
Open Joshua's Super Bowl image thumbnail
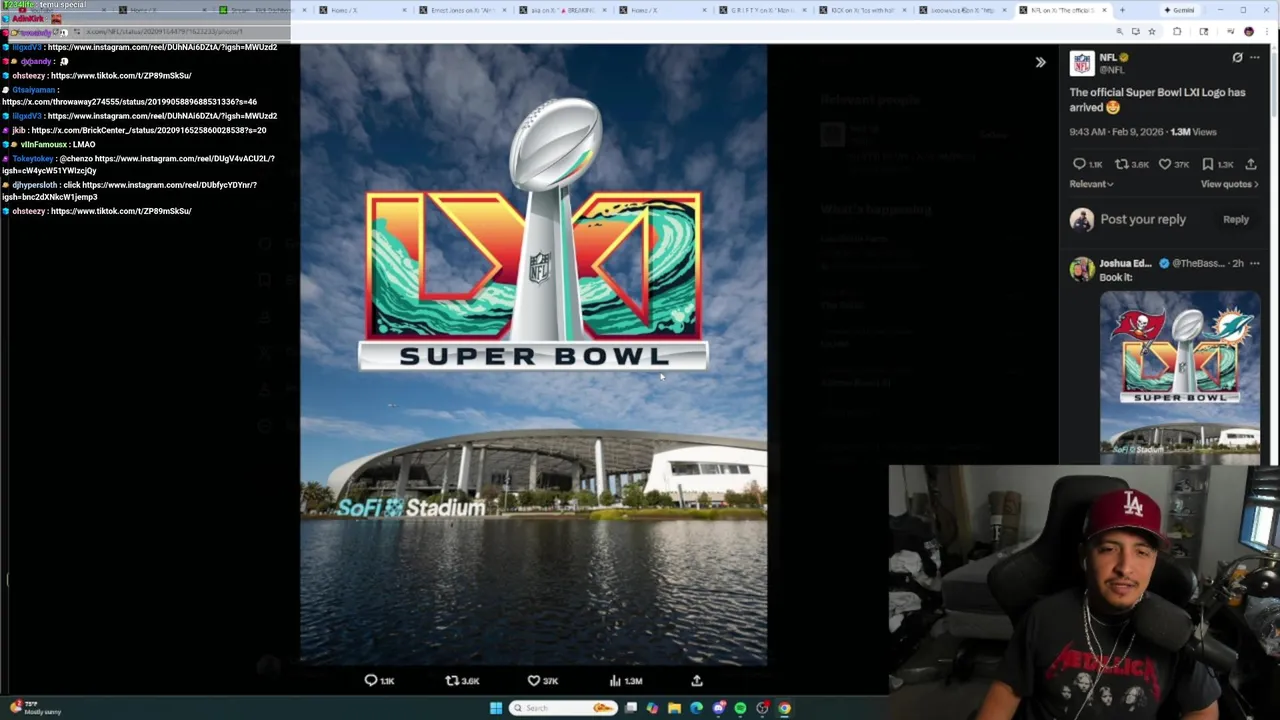pos(1180,377)
